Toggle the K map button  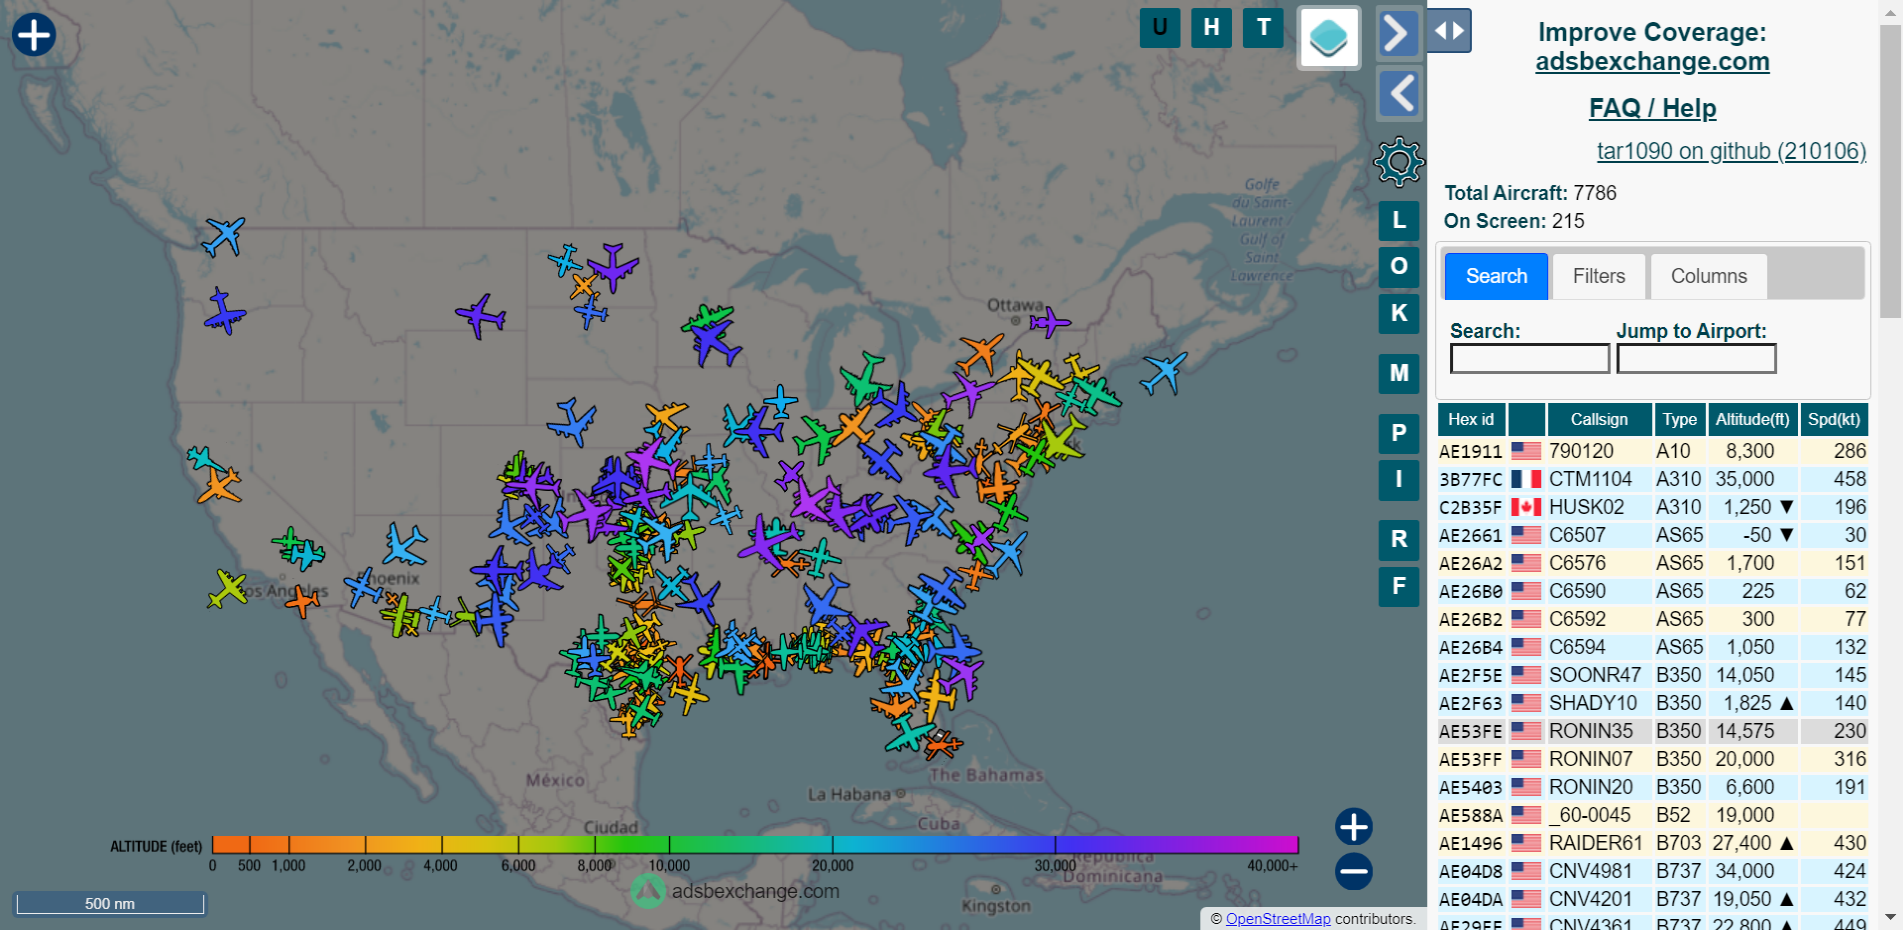pyautogui.click(x=1399, y=313)
